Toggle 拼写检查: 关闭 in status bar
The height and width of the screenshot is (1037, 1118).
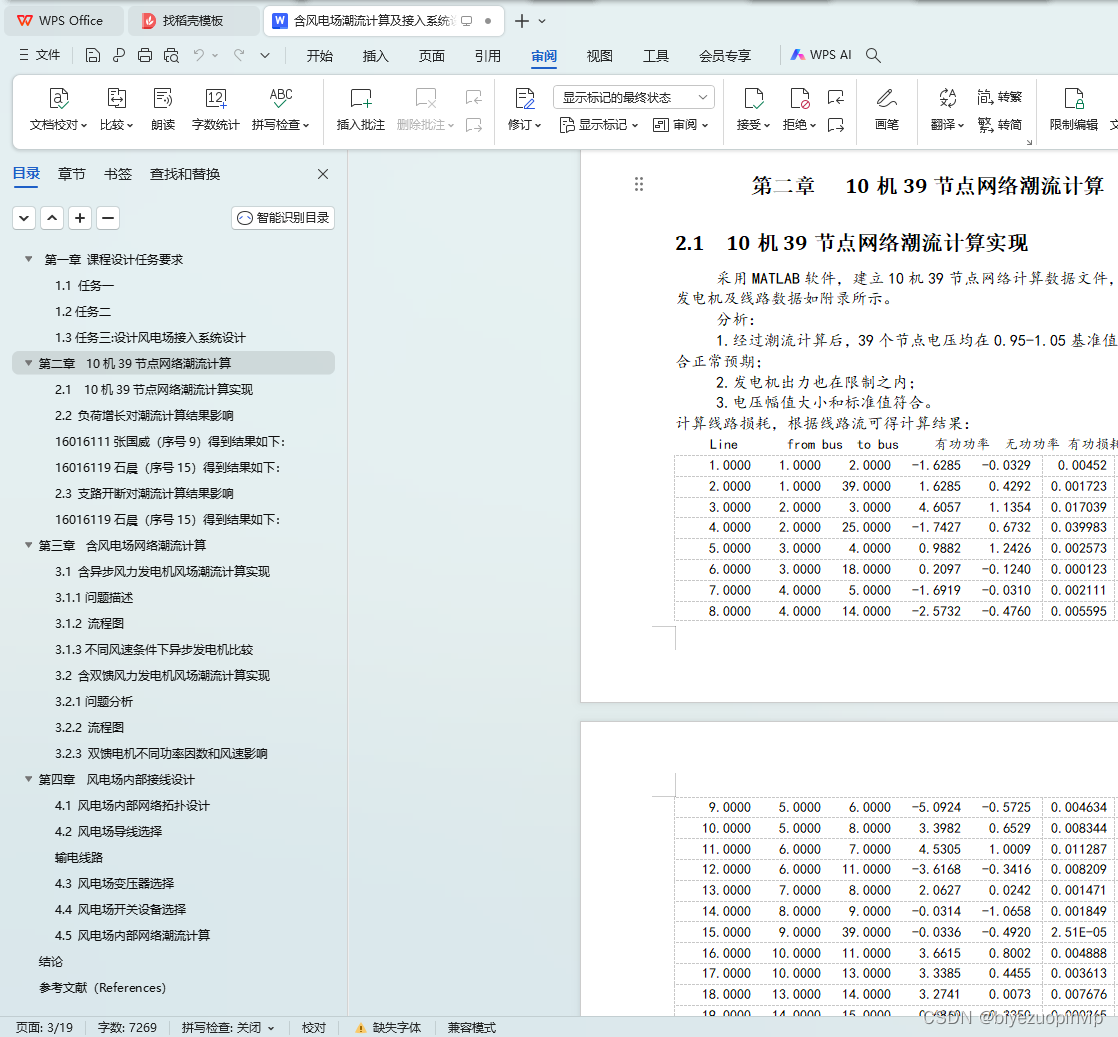click(x=227, y=1027)
